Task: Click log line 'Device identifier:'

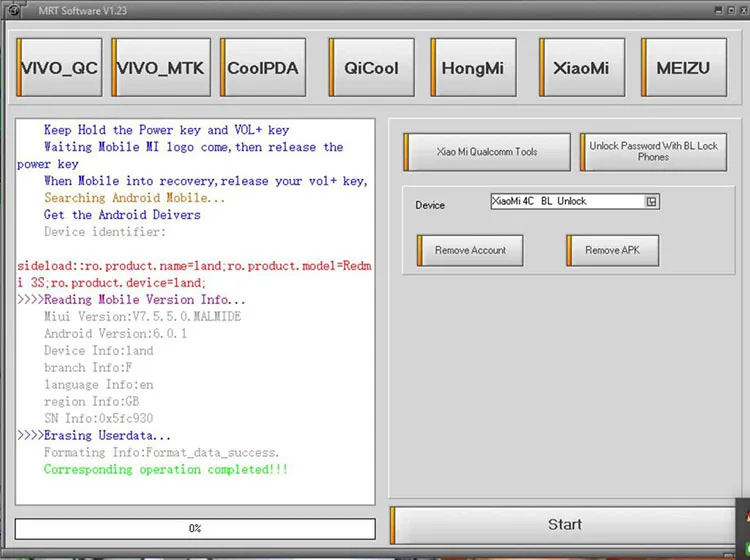Action: 105,232
